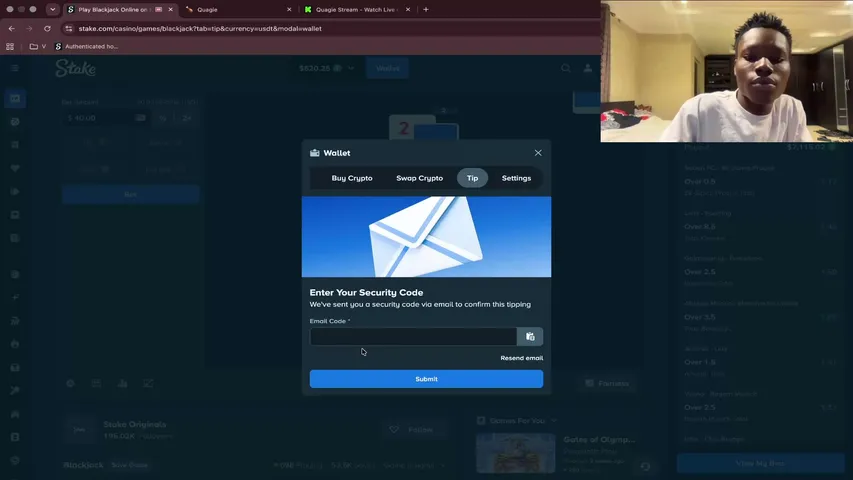Viewport: 853px width, 480px height.
Task: Close the Quagie browser tab
Action: coord(289,9)
